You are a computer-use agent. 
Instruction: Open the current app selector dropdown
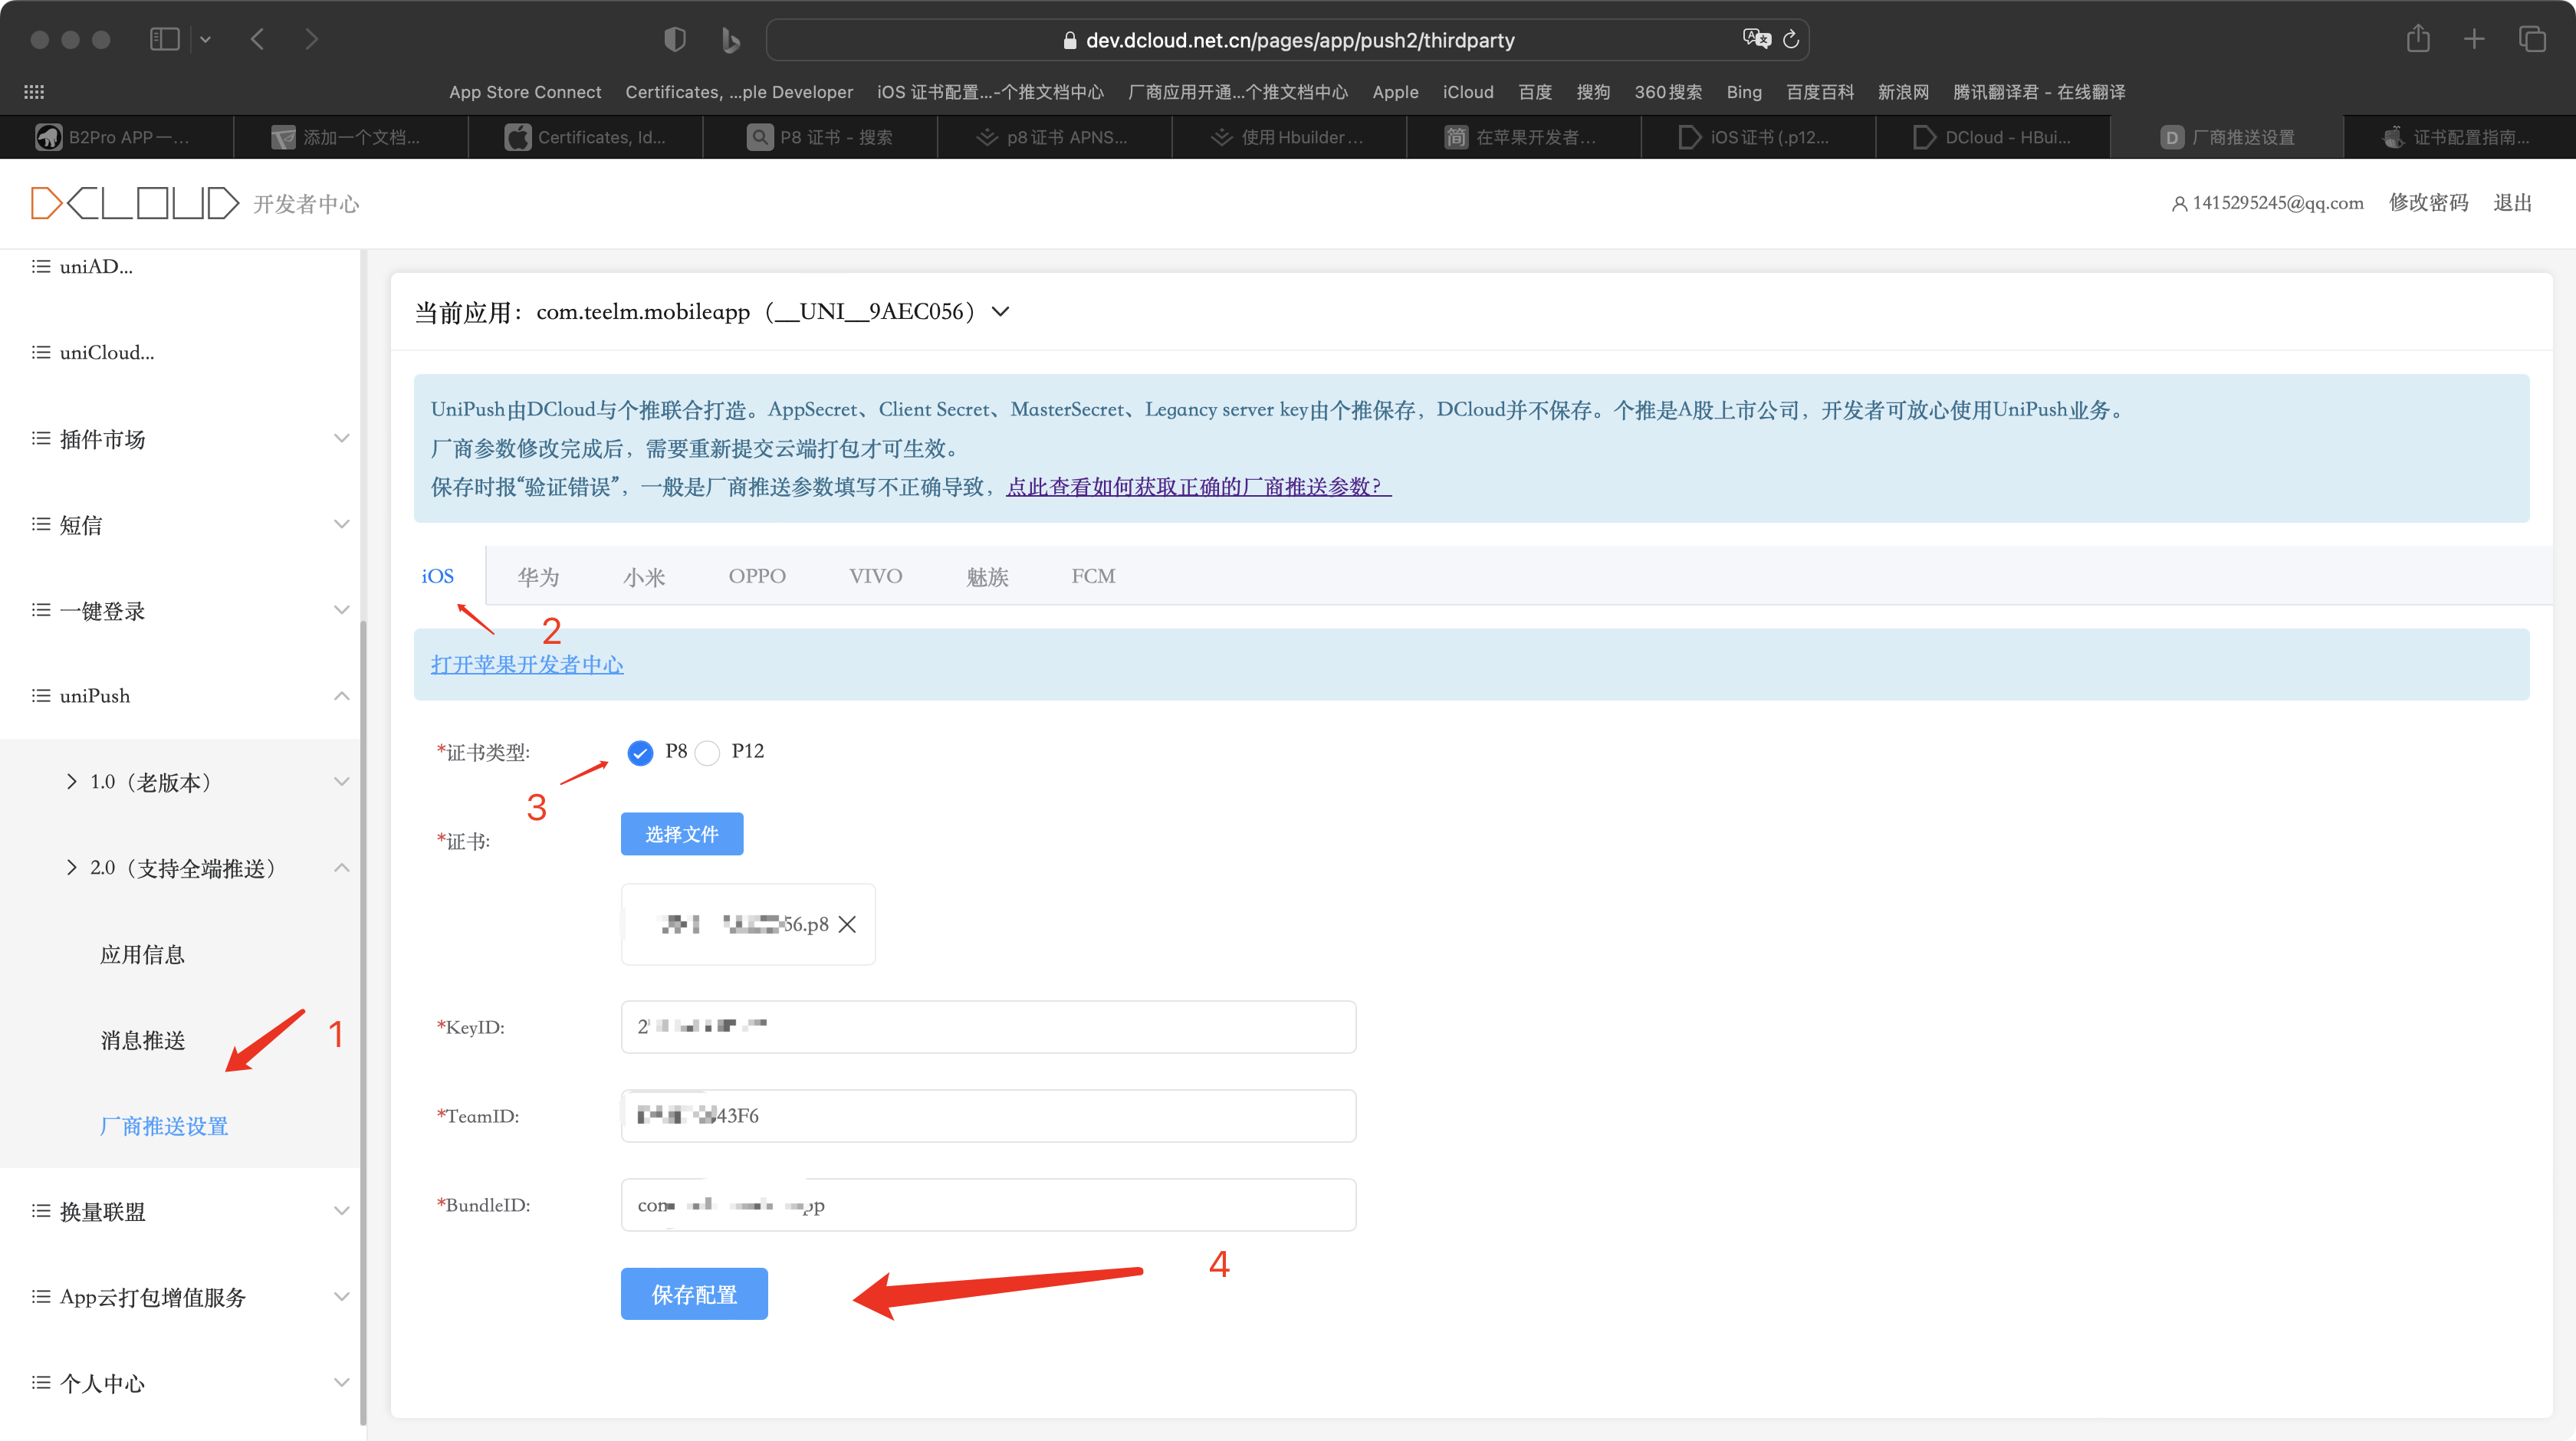click(1000, 311)
